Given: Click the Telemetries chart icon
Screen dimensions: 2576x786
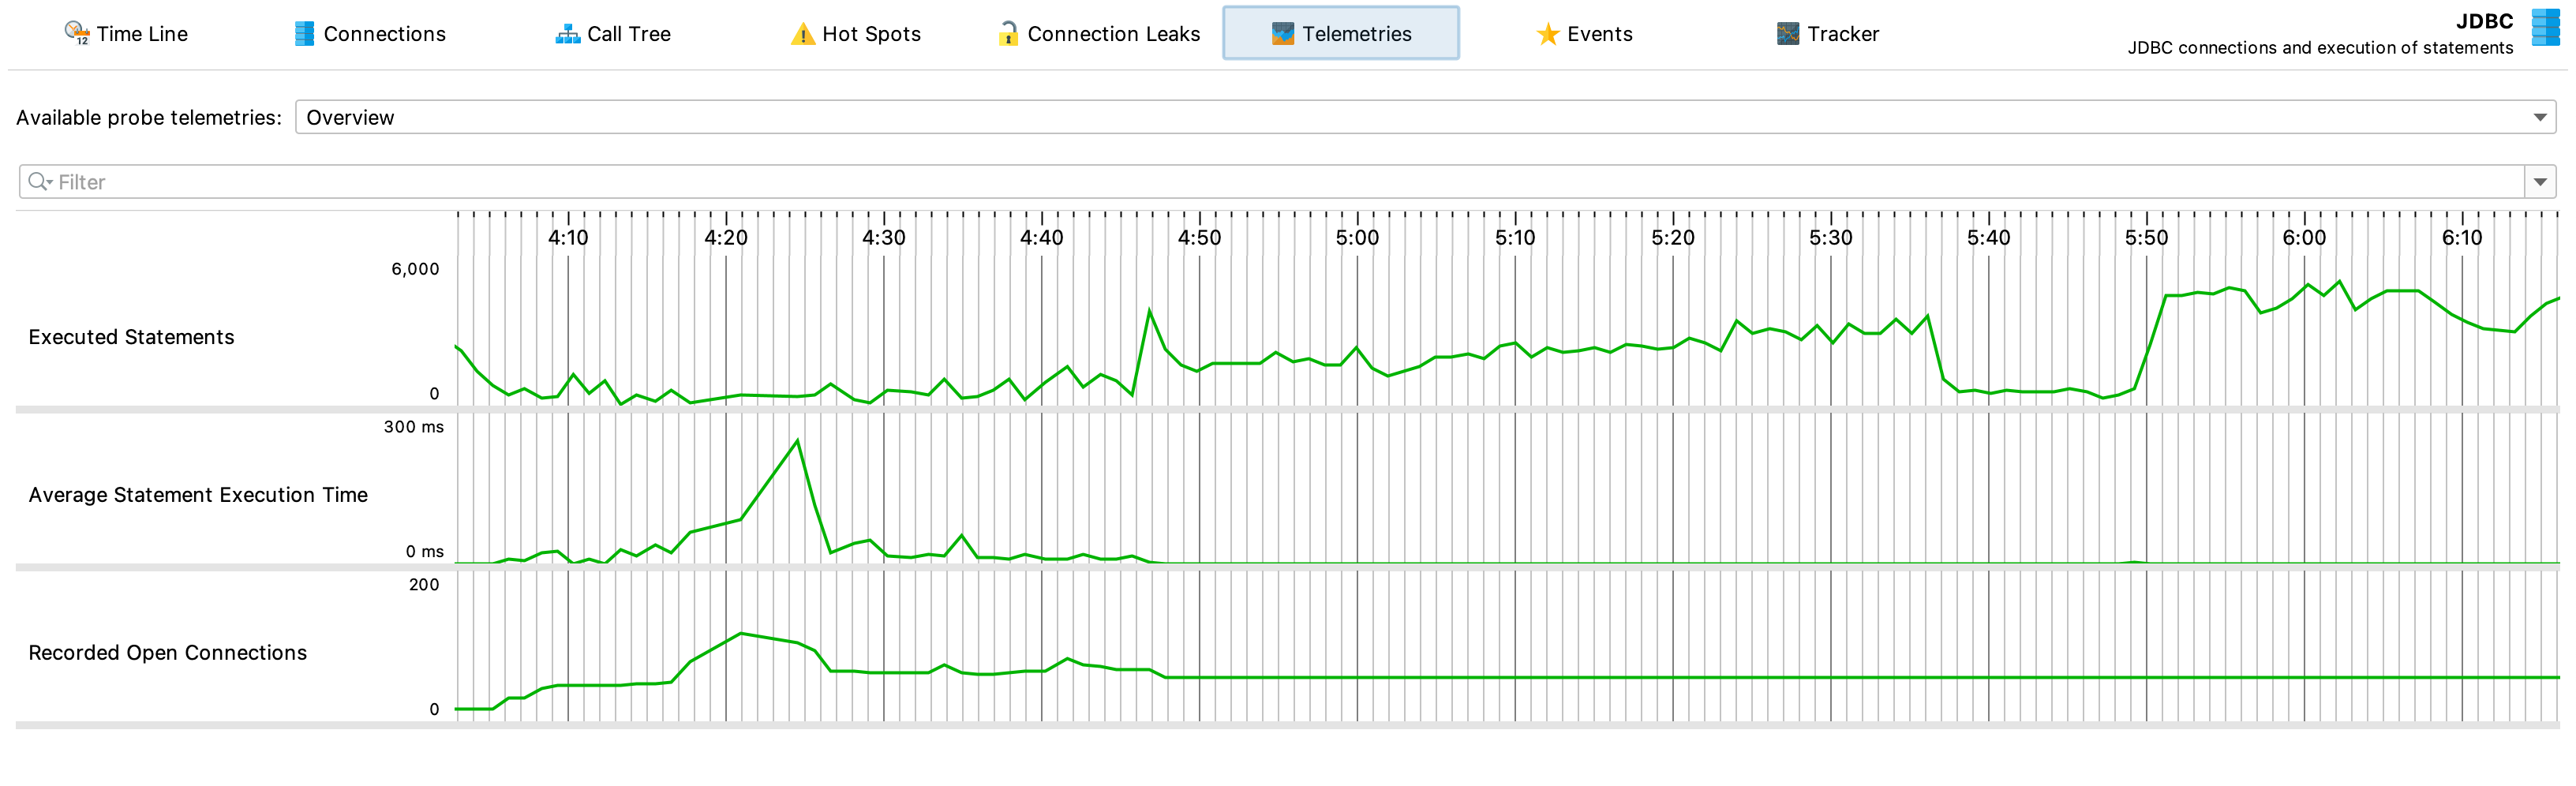Looking at the screenshot, I should [x=1282, y=34].
